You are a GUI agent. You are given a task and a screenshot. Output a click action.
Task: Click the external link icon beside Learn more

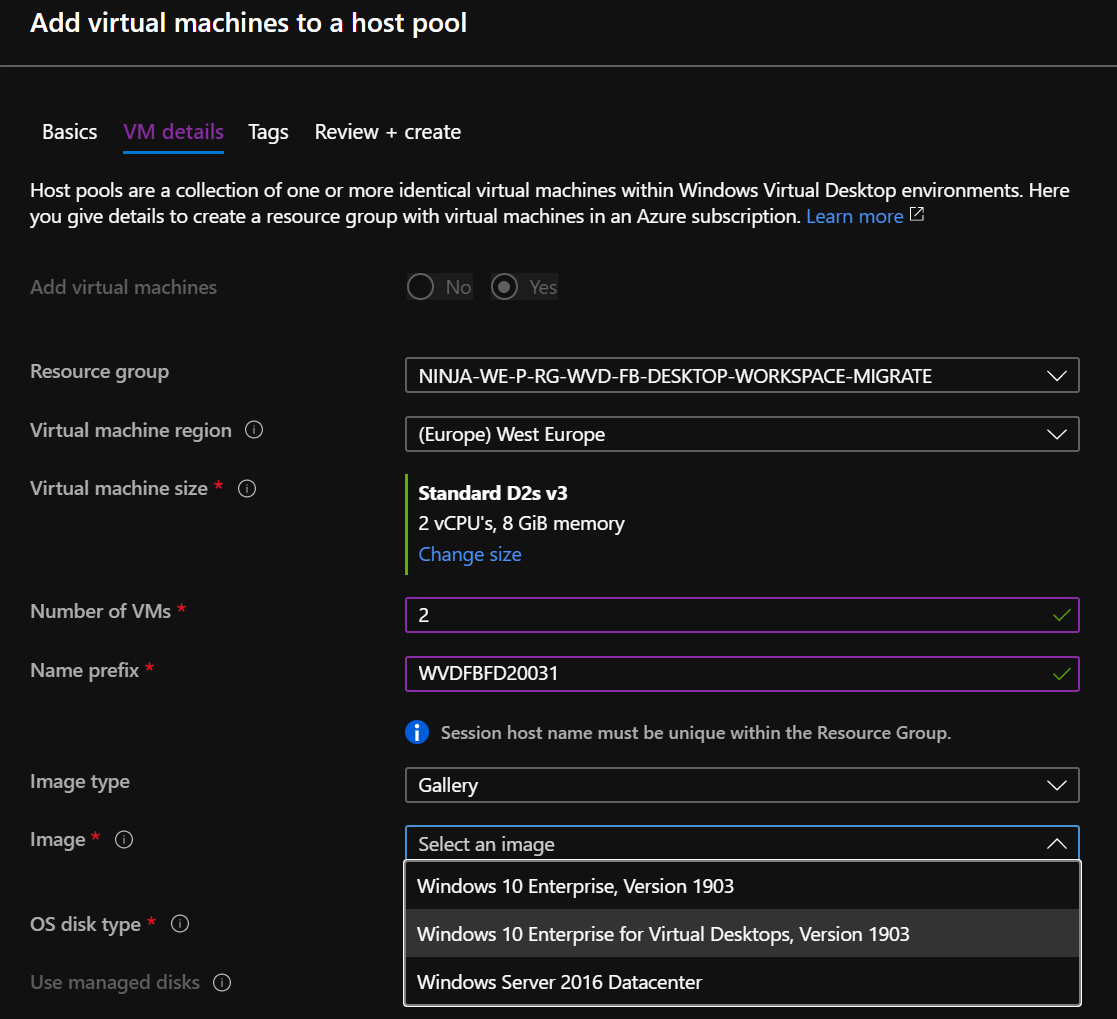[917, 214]
